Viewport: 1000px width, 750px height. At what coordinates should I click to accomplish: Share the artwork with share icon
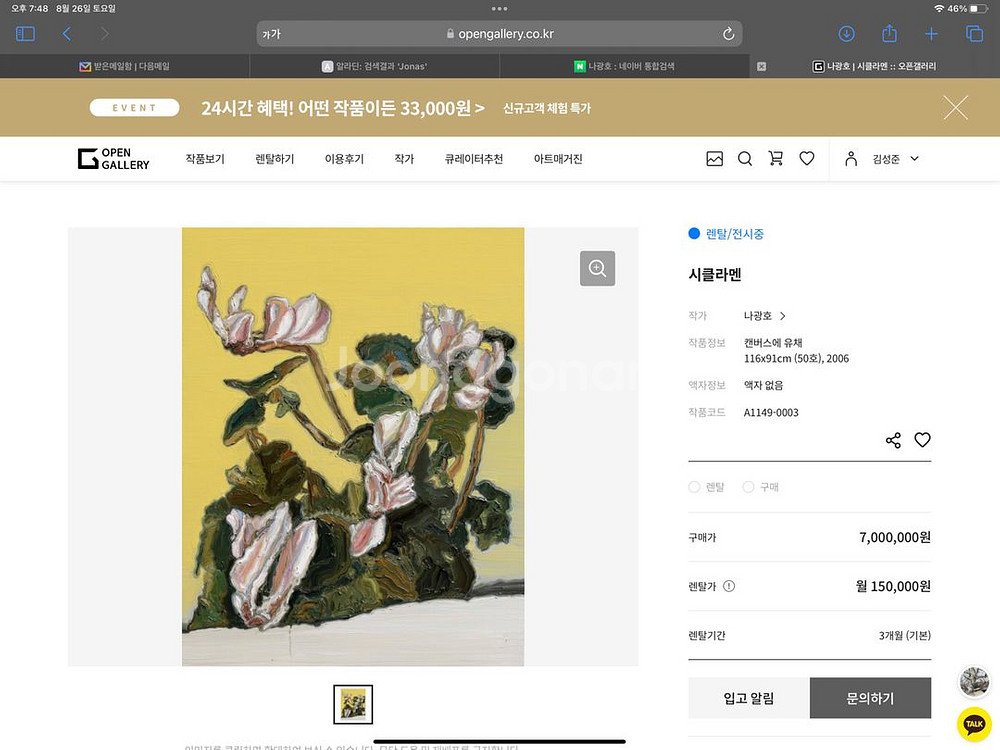[893, 440]
